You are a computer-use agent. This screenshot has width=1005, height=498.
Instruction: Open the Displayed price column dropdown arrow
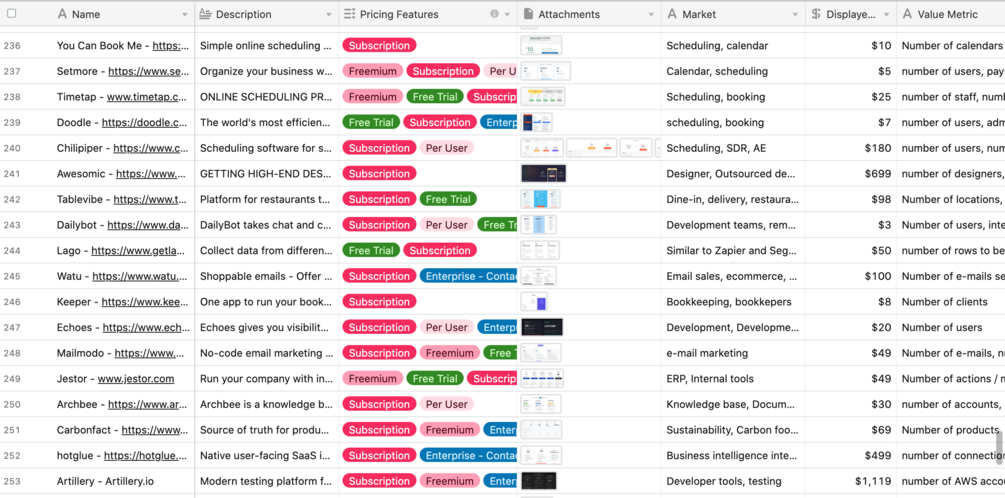click(886, 15)
